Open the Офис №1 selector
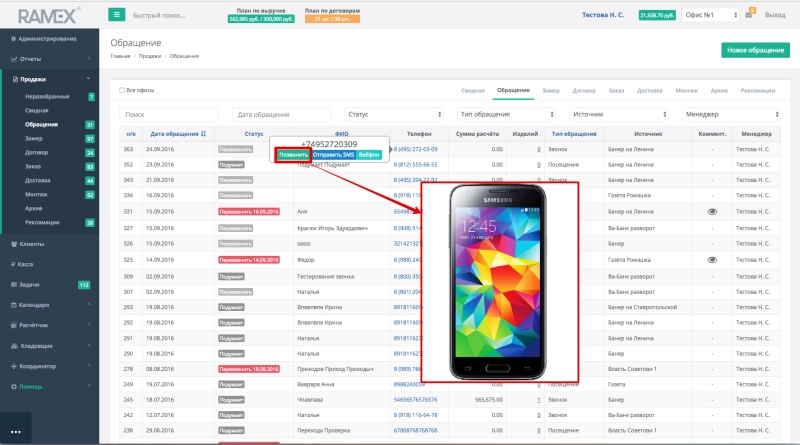Image resolution: width=800 pixels, height=445 pixels. 710,15
